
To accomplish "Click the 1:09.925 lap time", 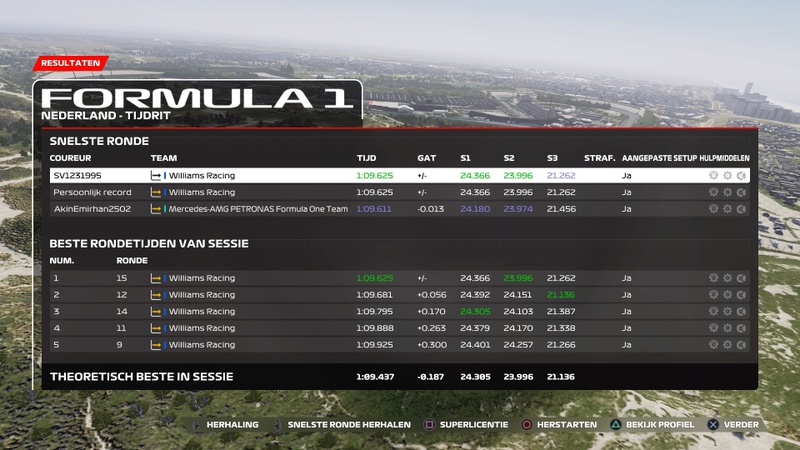I will [x=374, y=345].
